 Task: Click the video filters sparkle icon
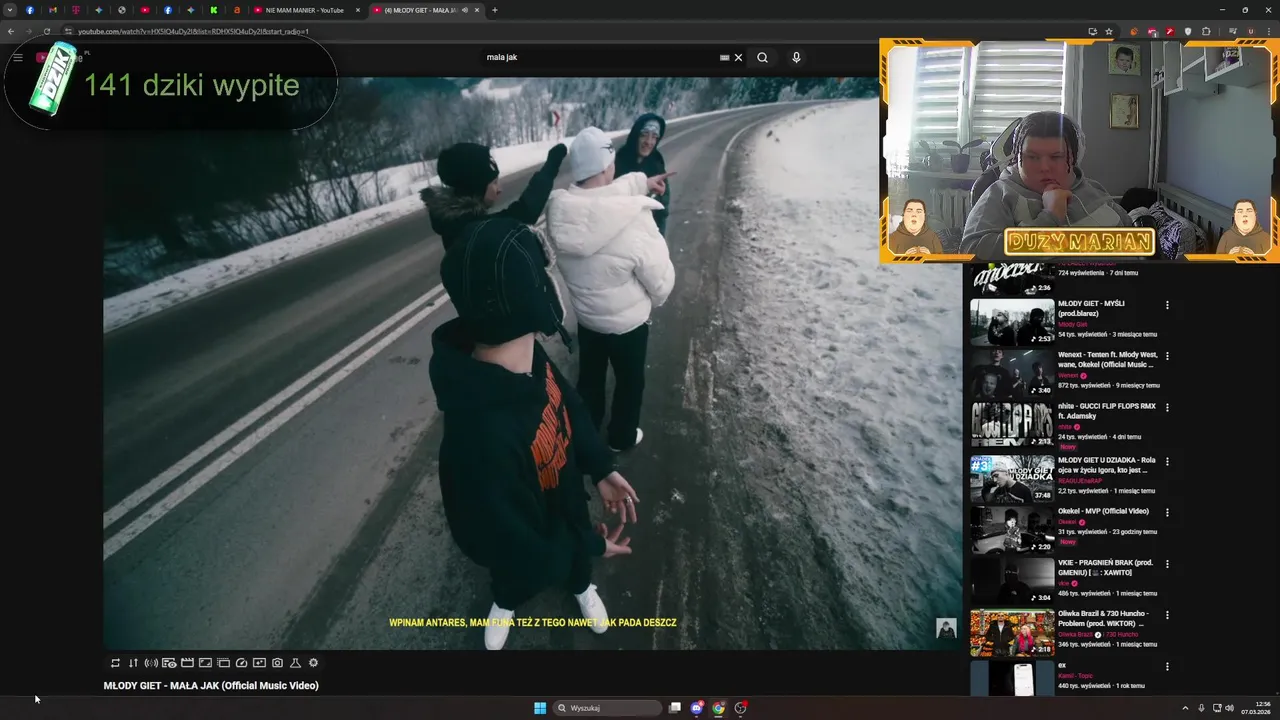click(x=259, y=663)
